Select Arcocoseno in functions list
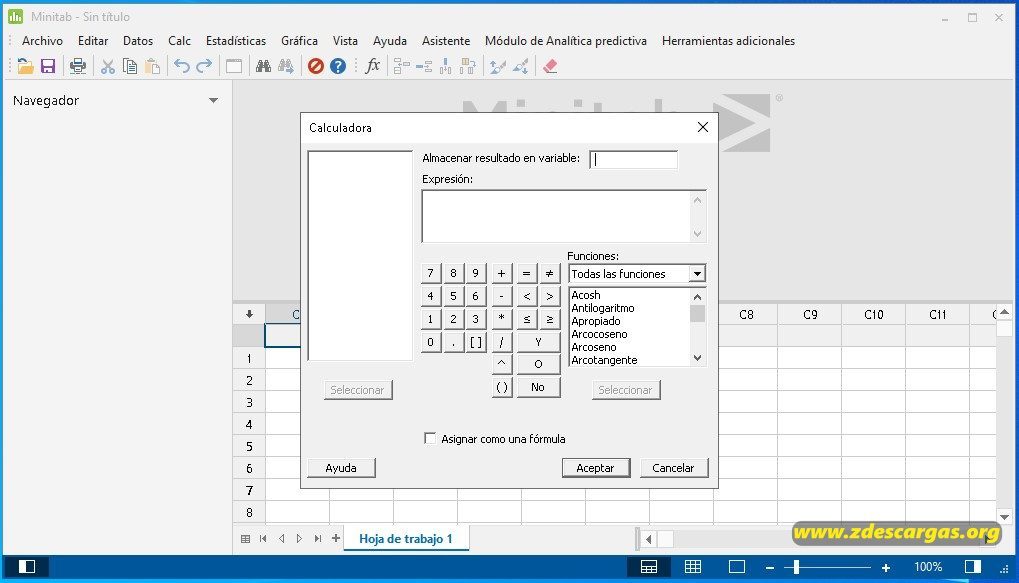This screenshot has width=1019, height=583. coord(599,334)
